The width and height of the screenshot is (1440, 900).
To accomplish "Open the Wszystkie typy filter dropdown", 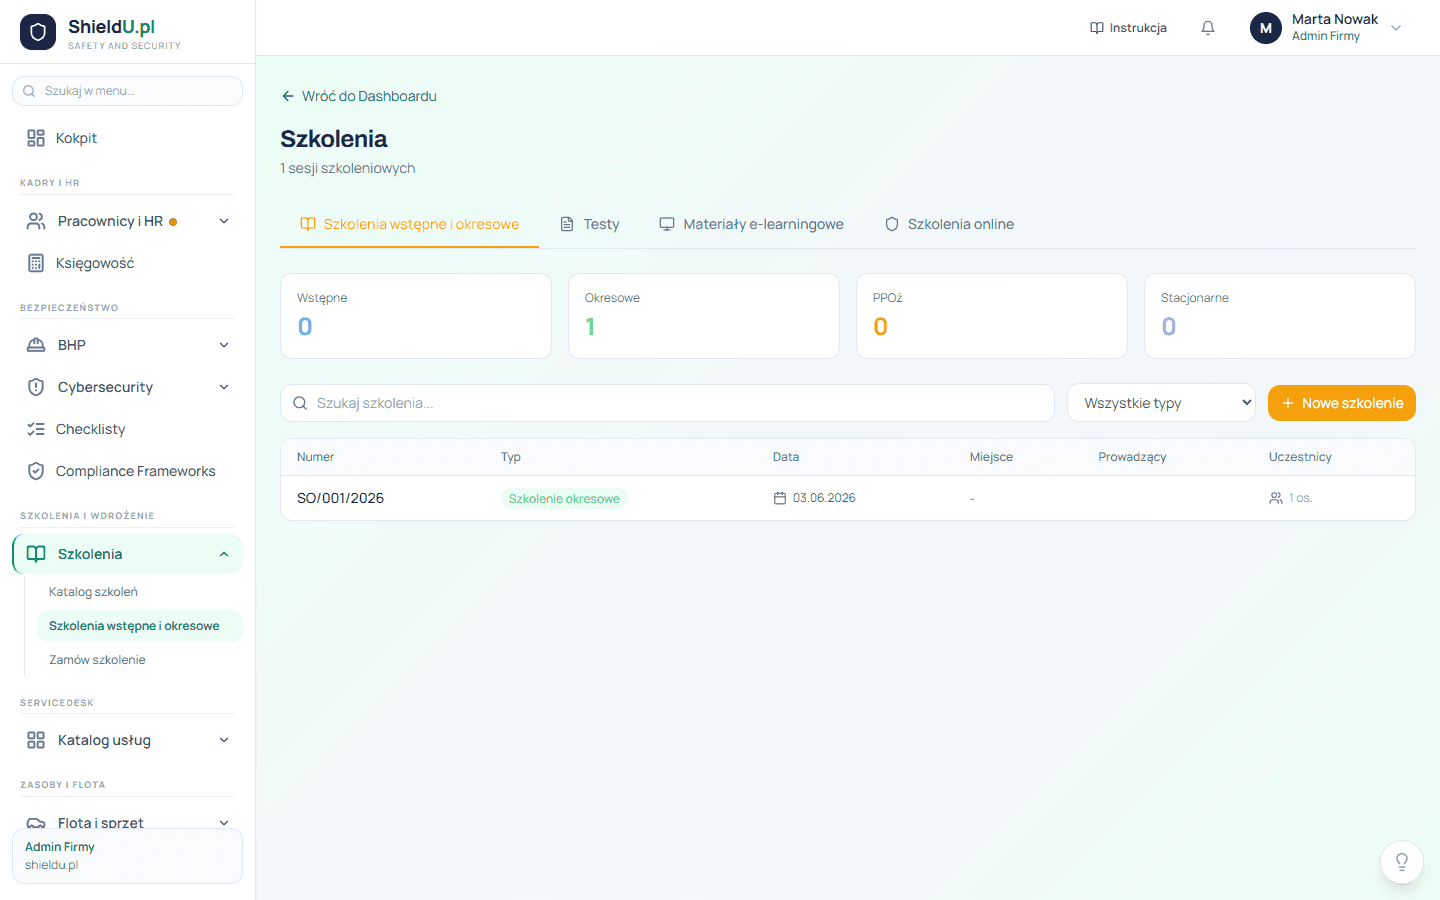I will pos(1161,403).
